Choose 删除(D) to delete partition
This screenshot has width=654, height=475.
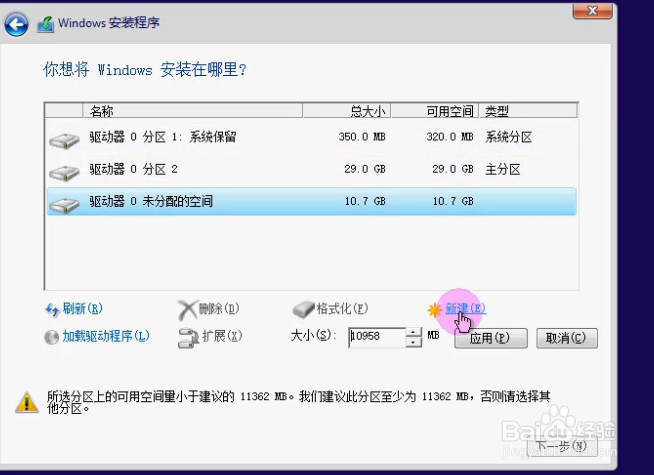(x=219, y=309)
